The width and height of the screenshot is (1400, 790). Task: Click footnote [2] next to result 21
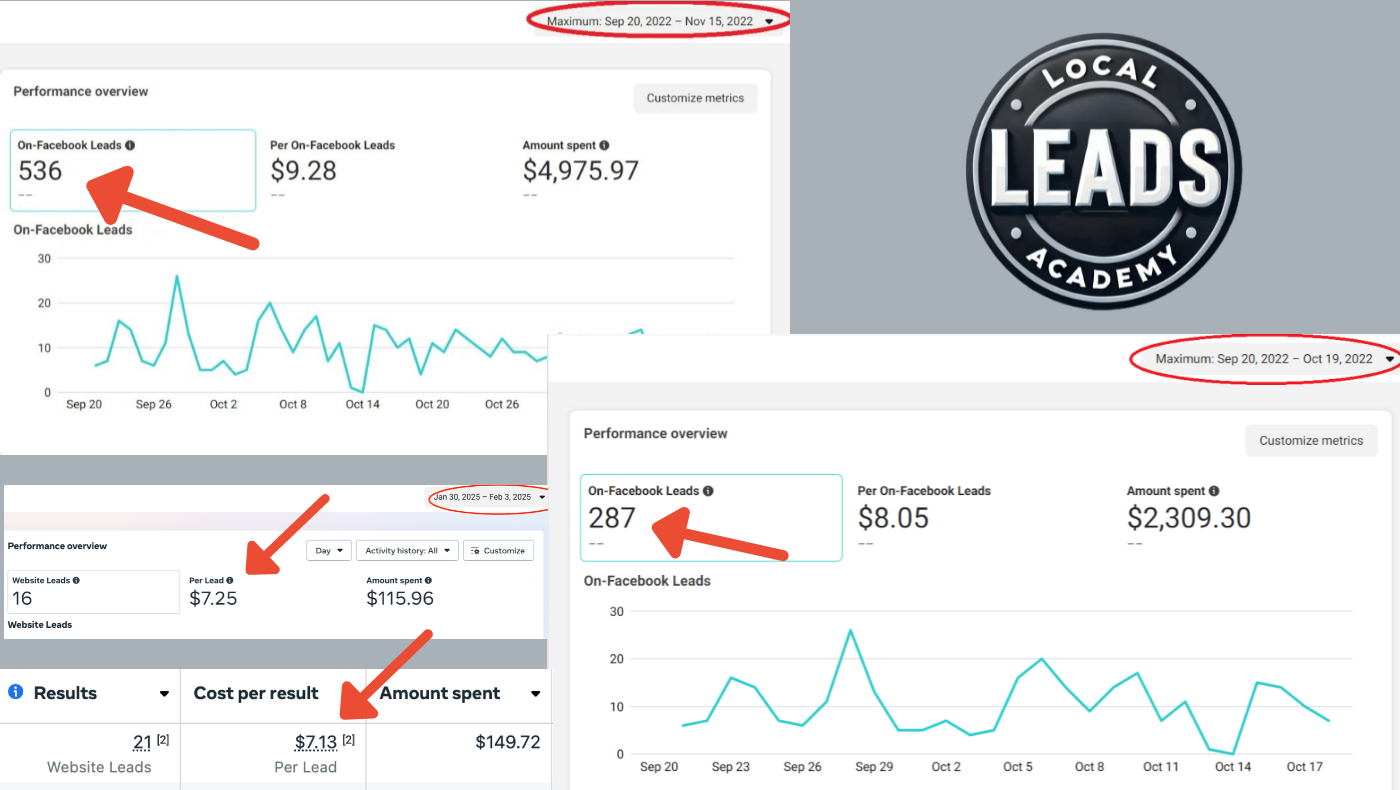click(x=163, y=739)
